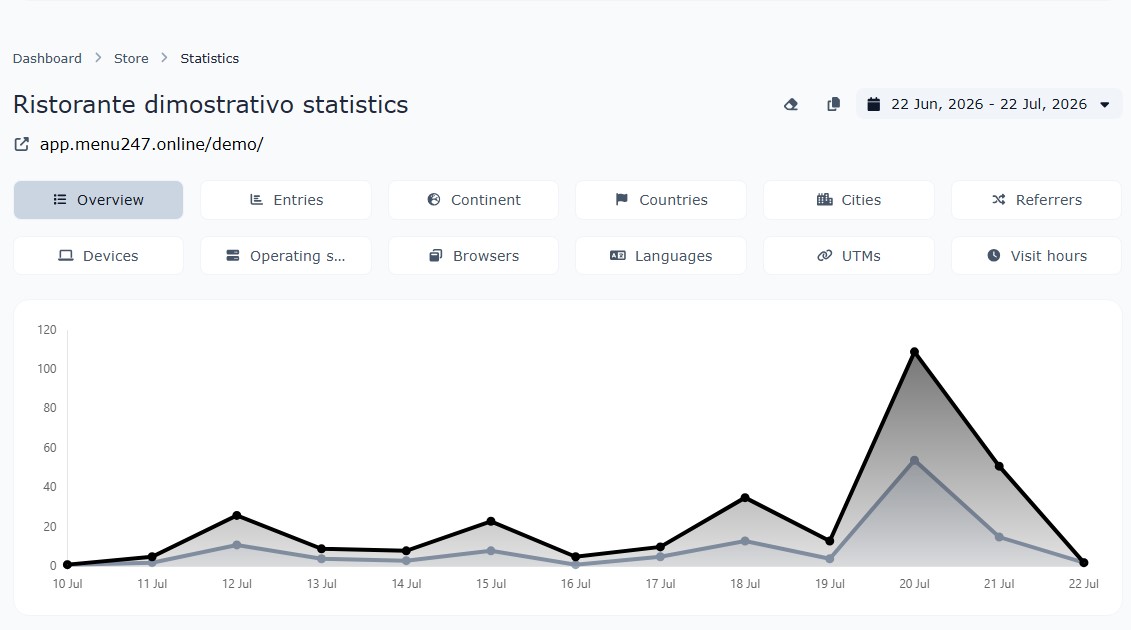Screen dimensions: 1131x630
Task: Click the external link icon by URL
Action: coord(22,144)
